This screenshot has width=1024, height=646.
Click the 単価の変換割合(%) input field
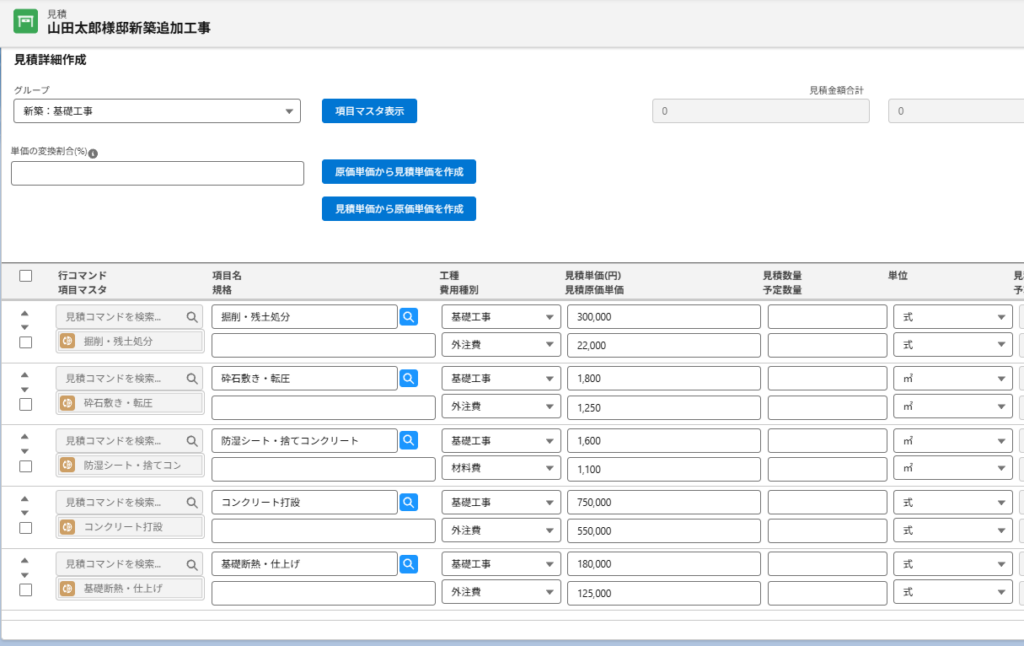coord(157,174)
